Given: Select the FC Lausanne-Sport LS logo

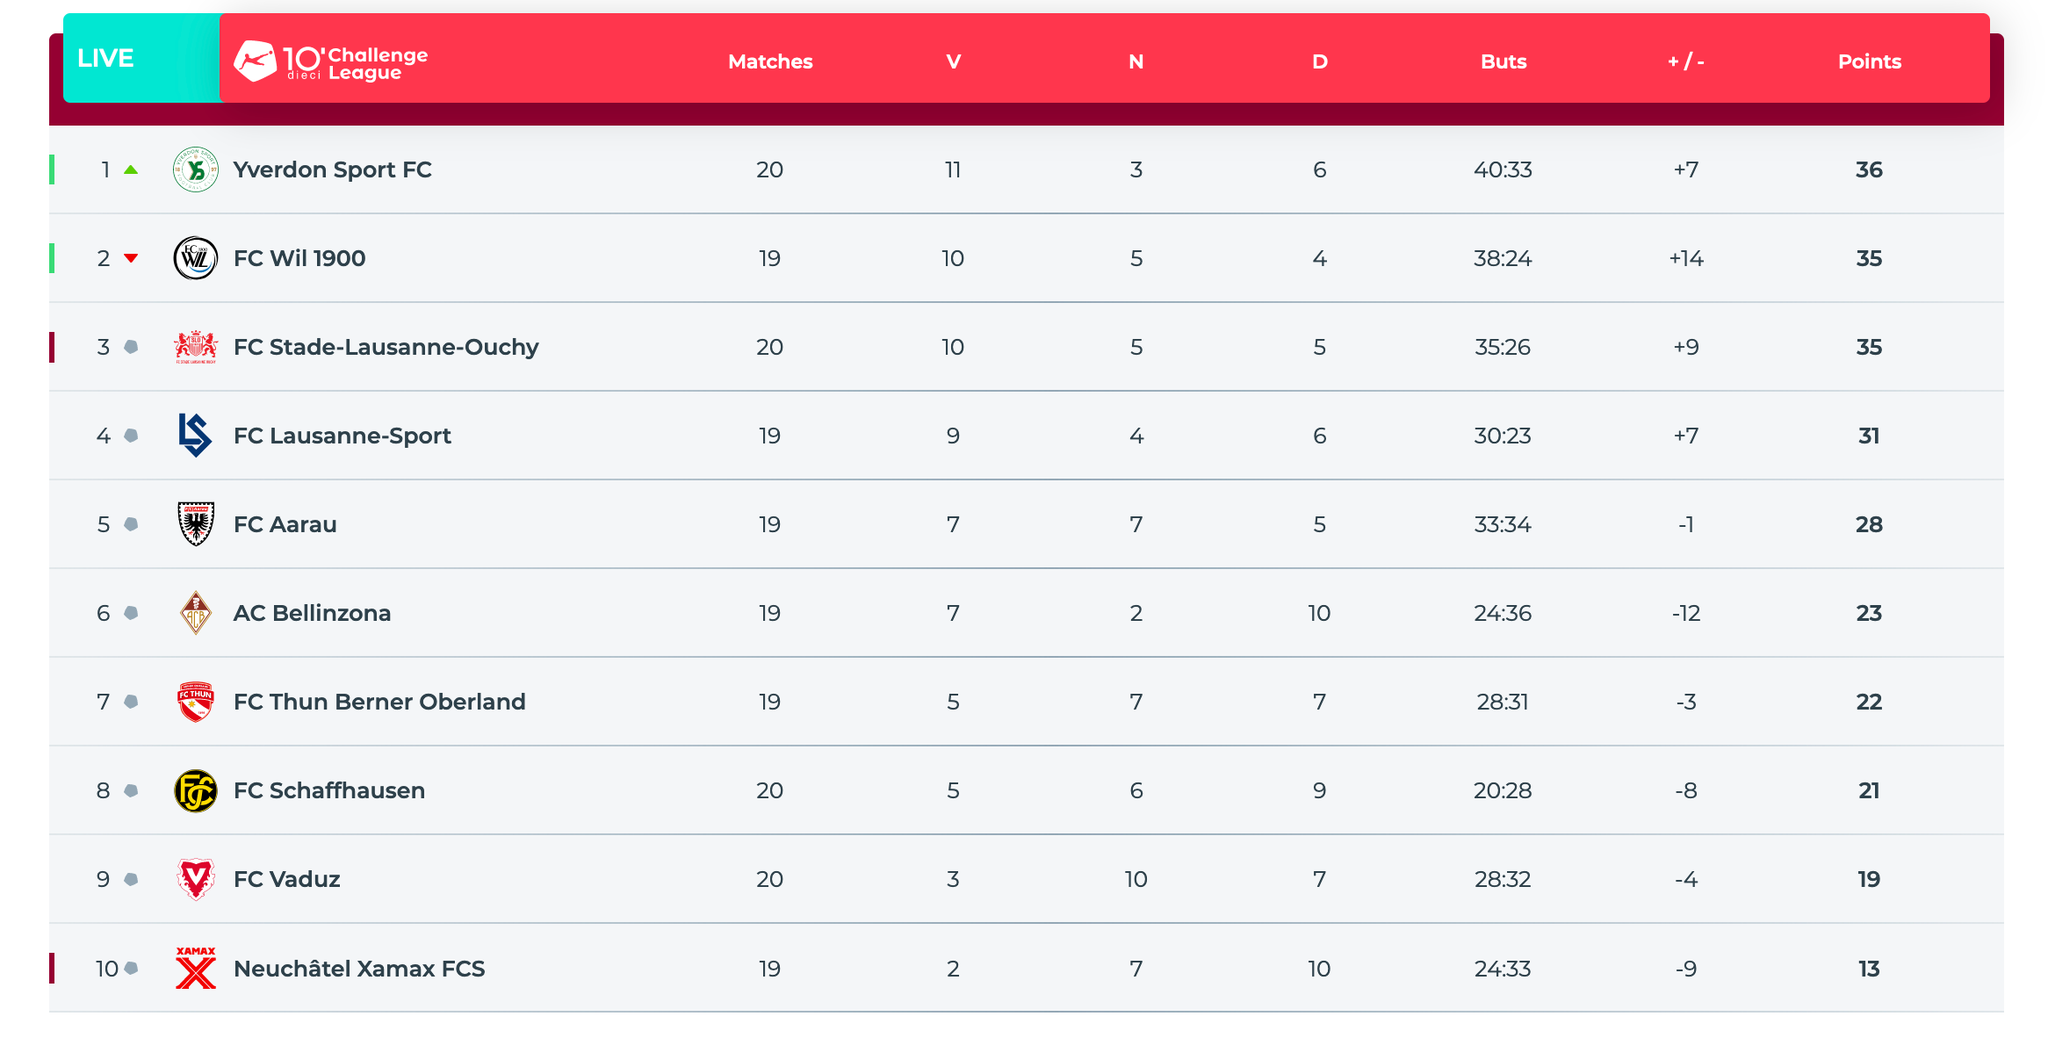Looking at the screenshot, I should (195, 435).
